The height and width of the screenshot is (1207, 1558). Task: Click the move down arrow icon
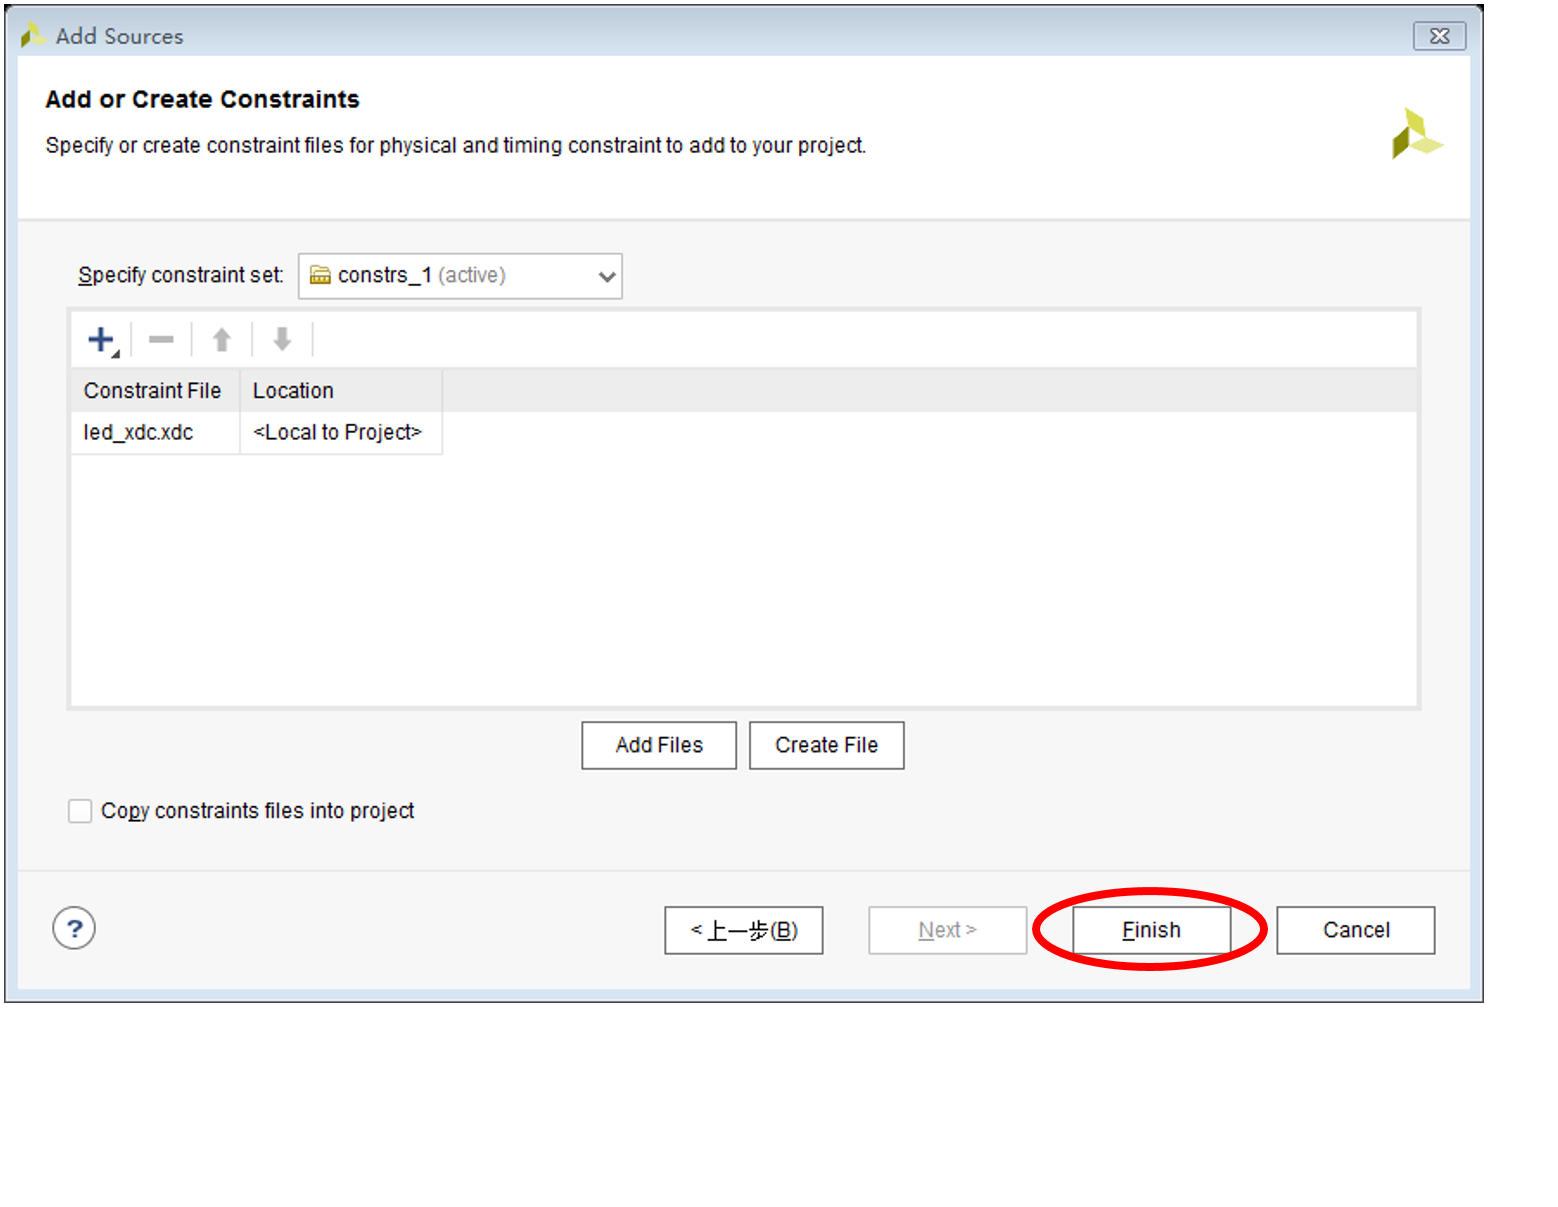(x=282, y=340)
